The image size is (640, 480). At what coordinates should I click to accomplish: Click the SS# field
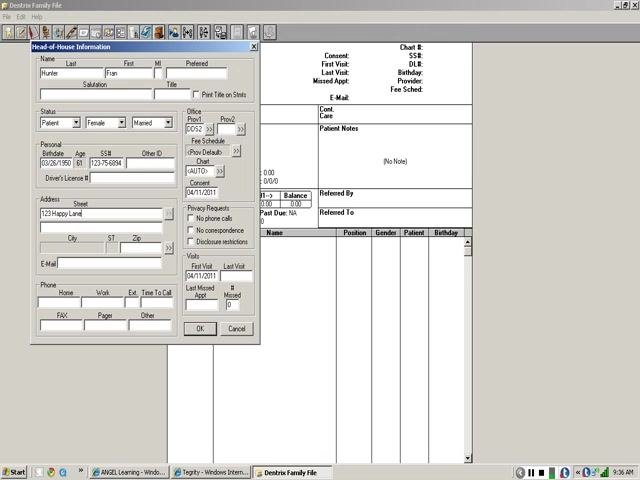[107, 163]
